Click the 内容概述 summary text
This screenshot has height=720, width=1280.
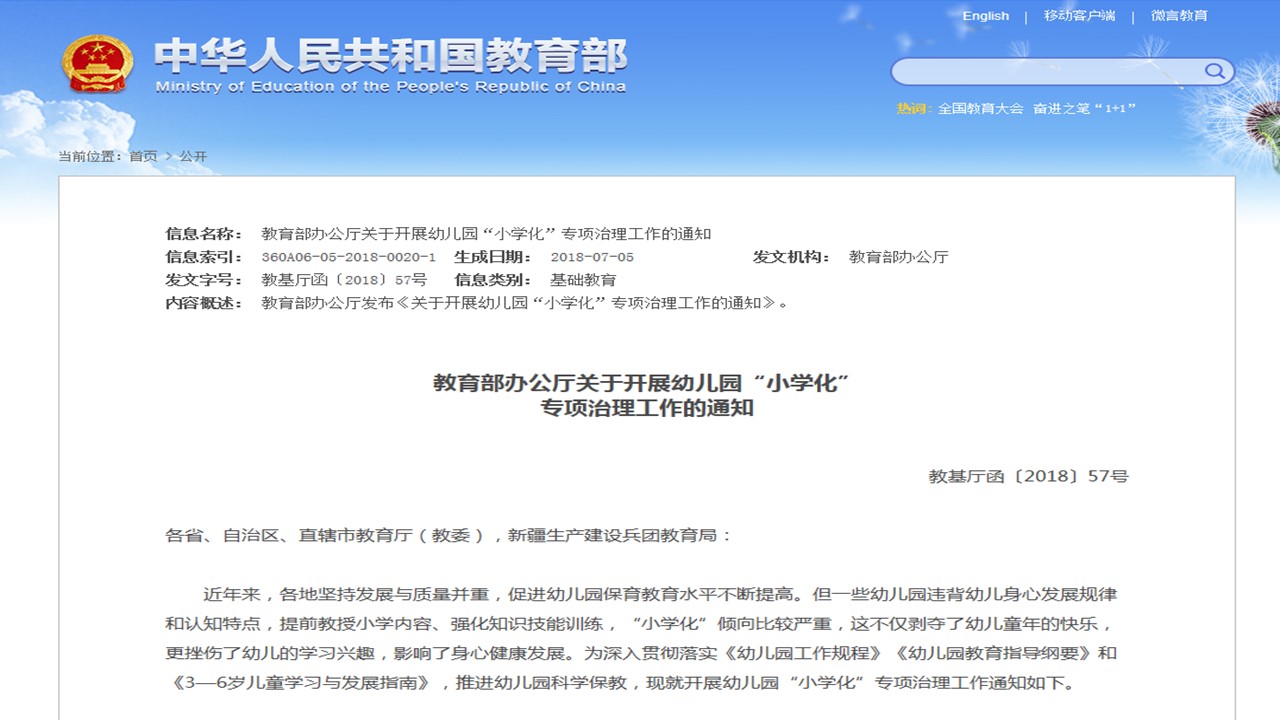(524, 303)
